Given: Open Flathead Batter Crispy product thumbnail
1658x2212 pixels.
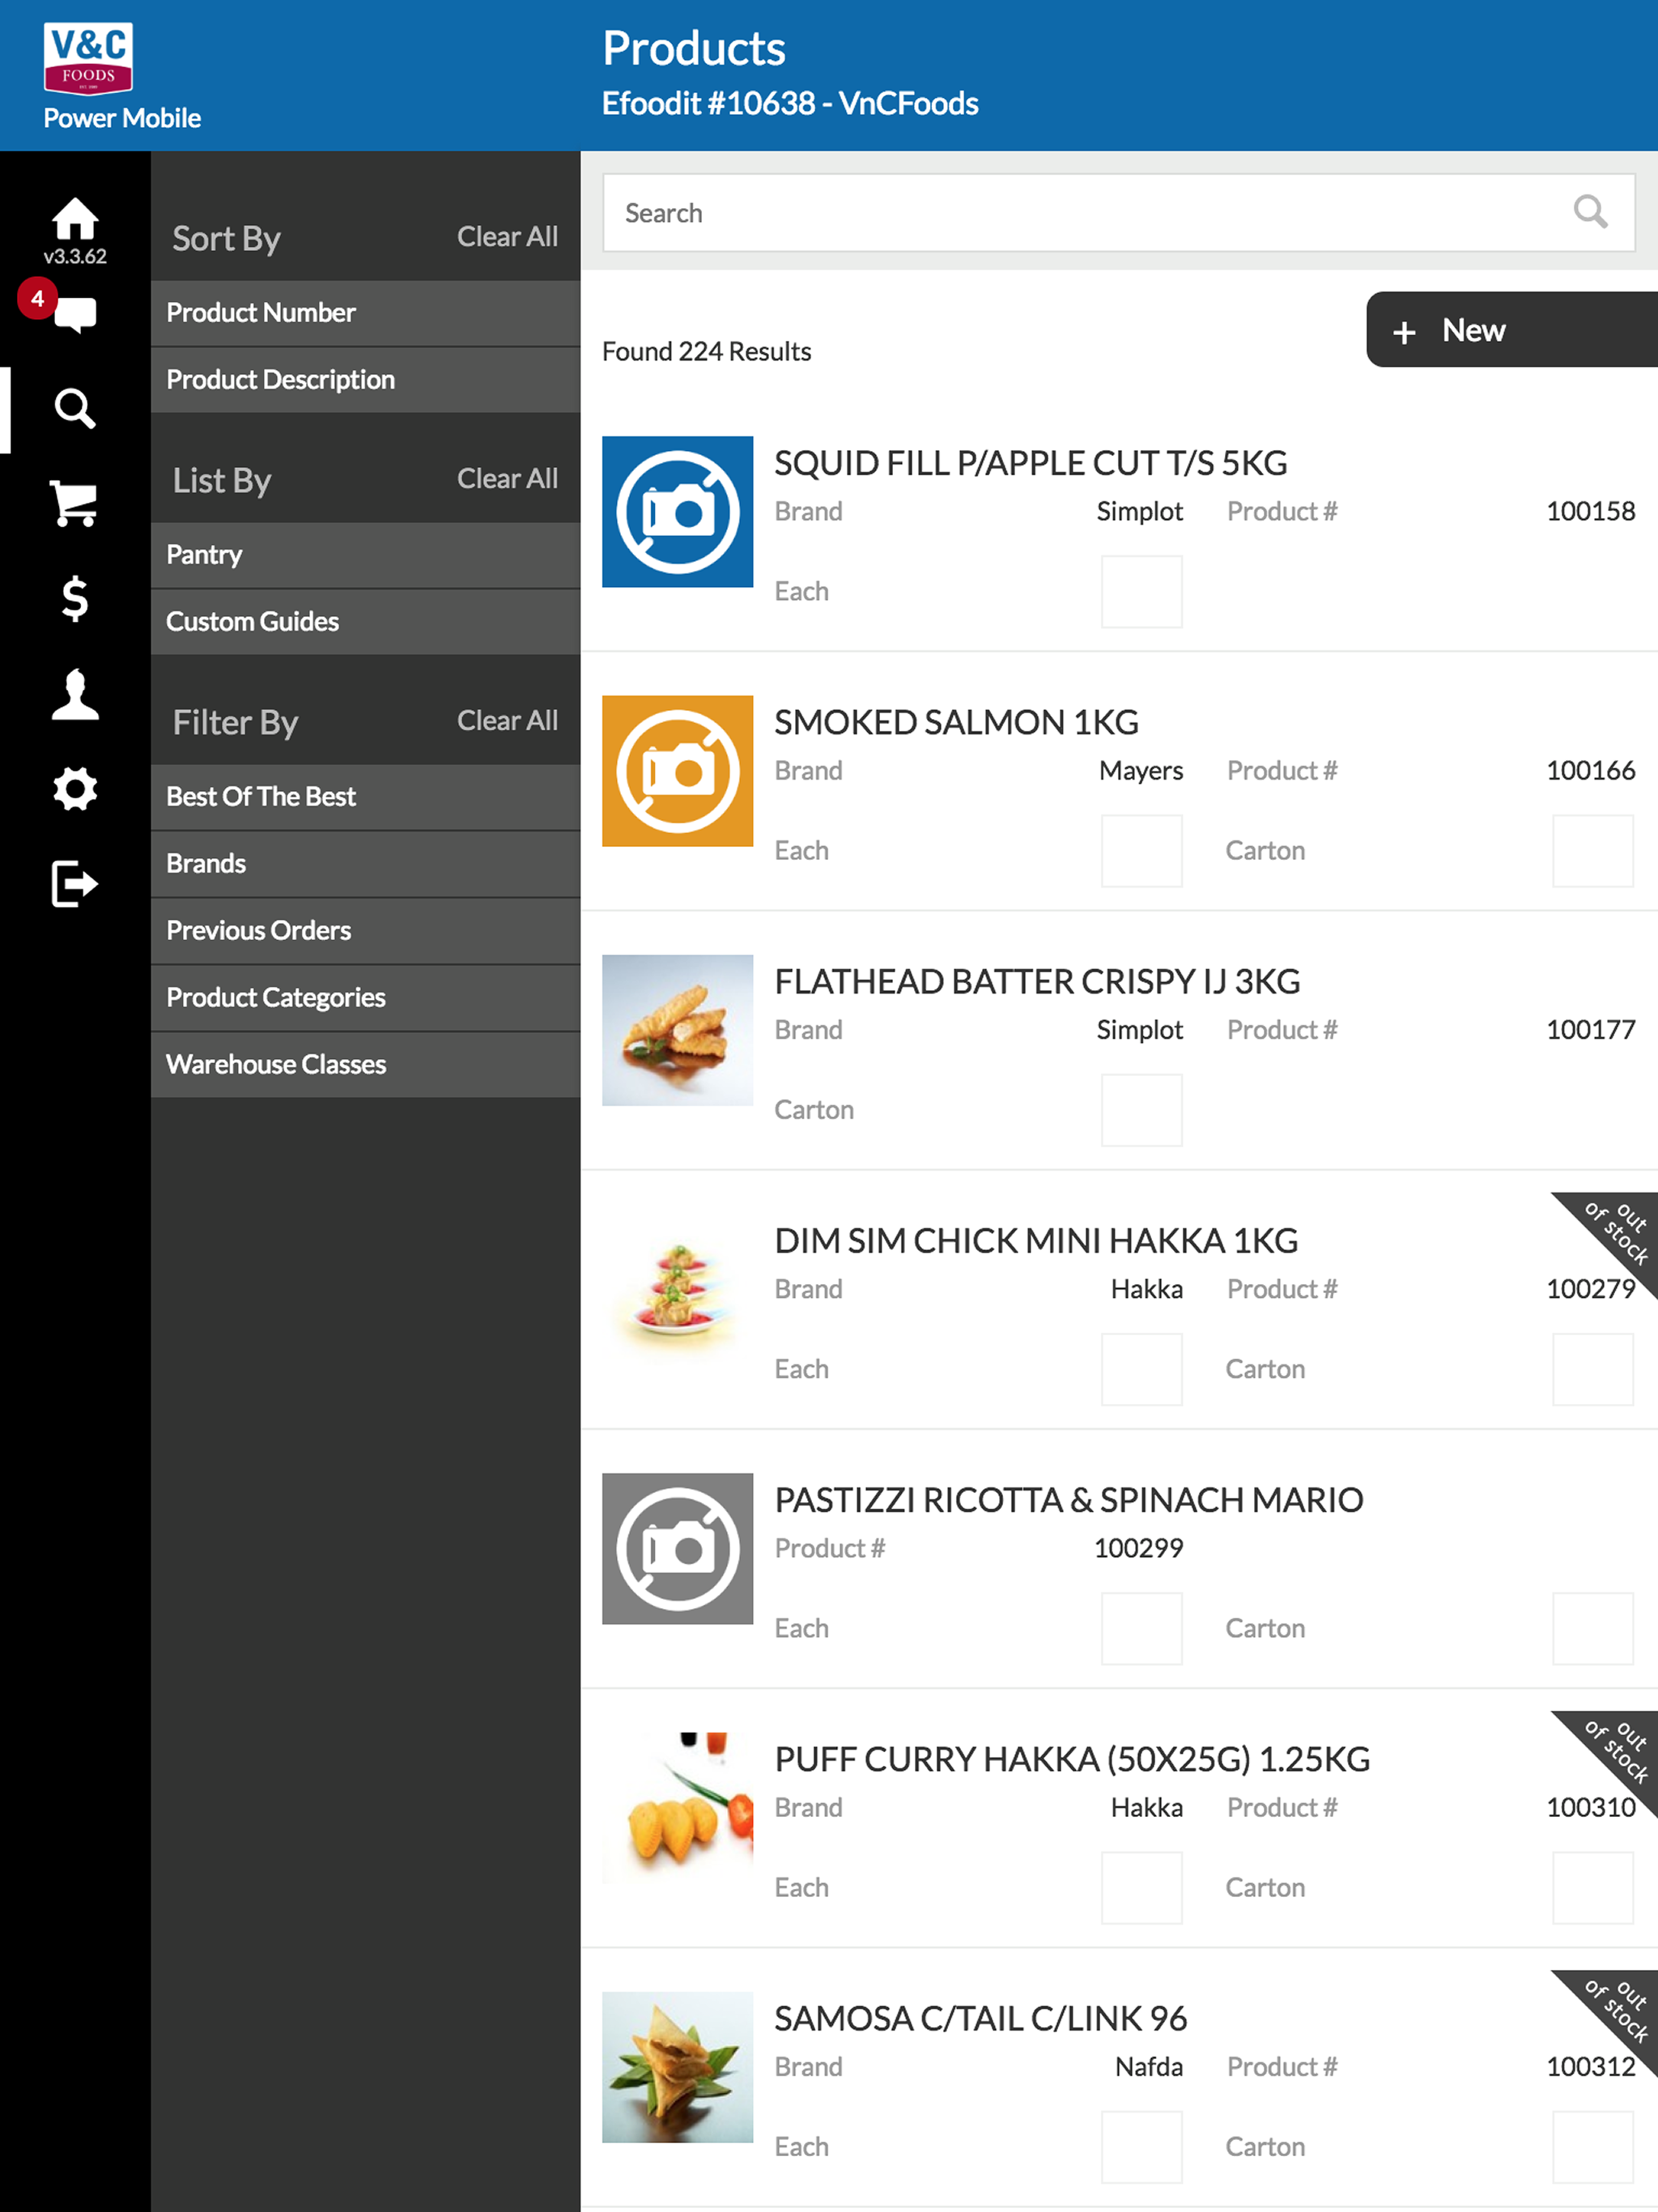Looking at the screenshot, I should click(677, 1030).
